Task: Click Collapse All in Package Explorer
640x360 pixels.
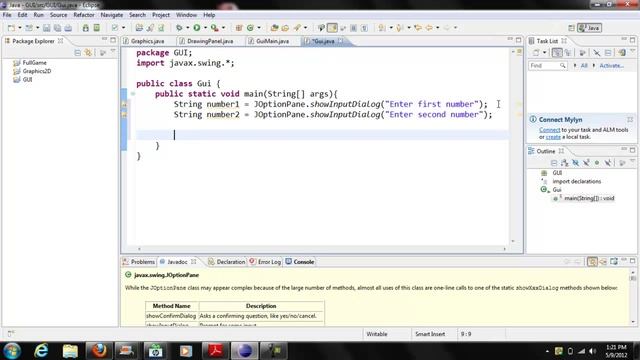Action: [x=78, y=53]
